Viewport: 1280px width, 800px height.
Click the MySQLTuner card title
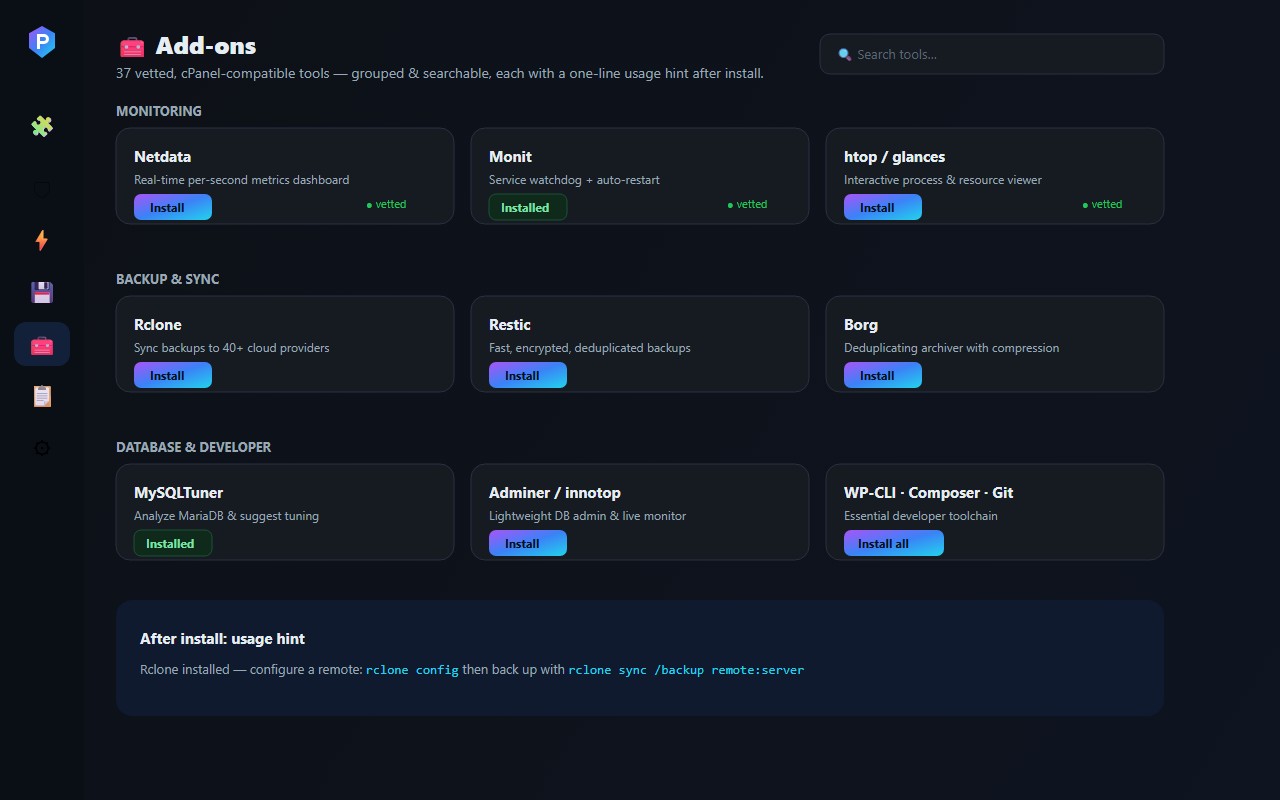click(x=178, y=492)
